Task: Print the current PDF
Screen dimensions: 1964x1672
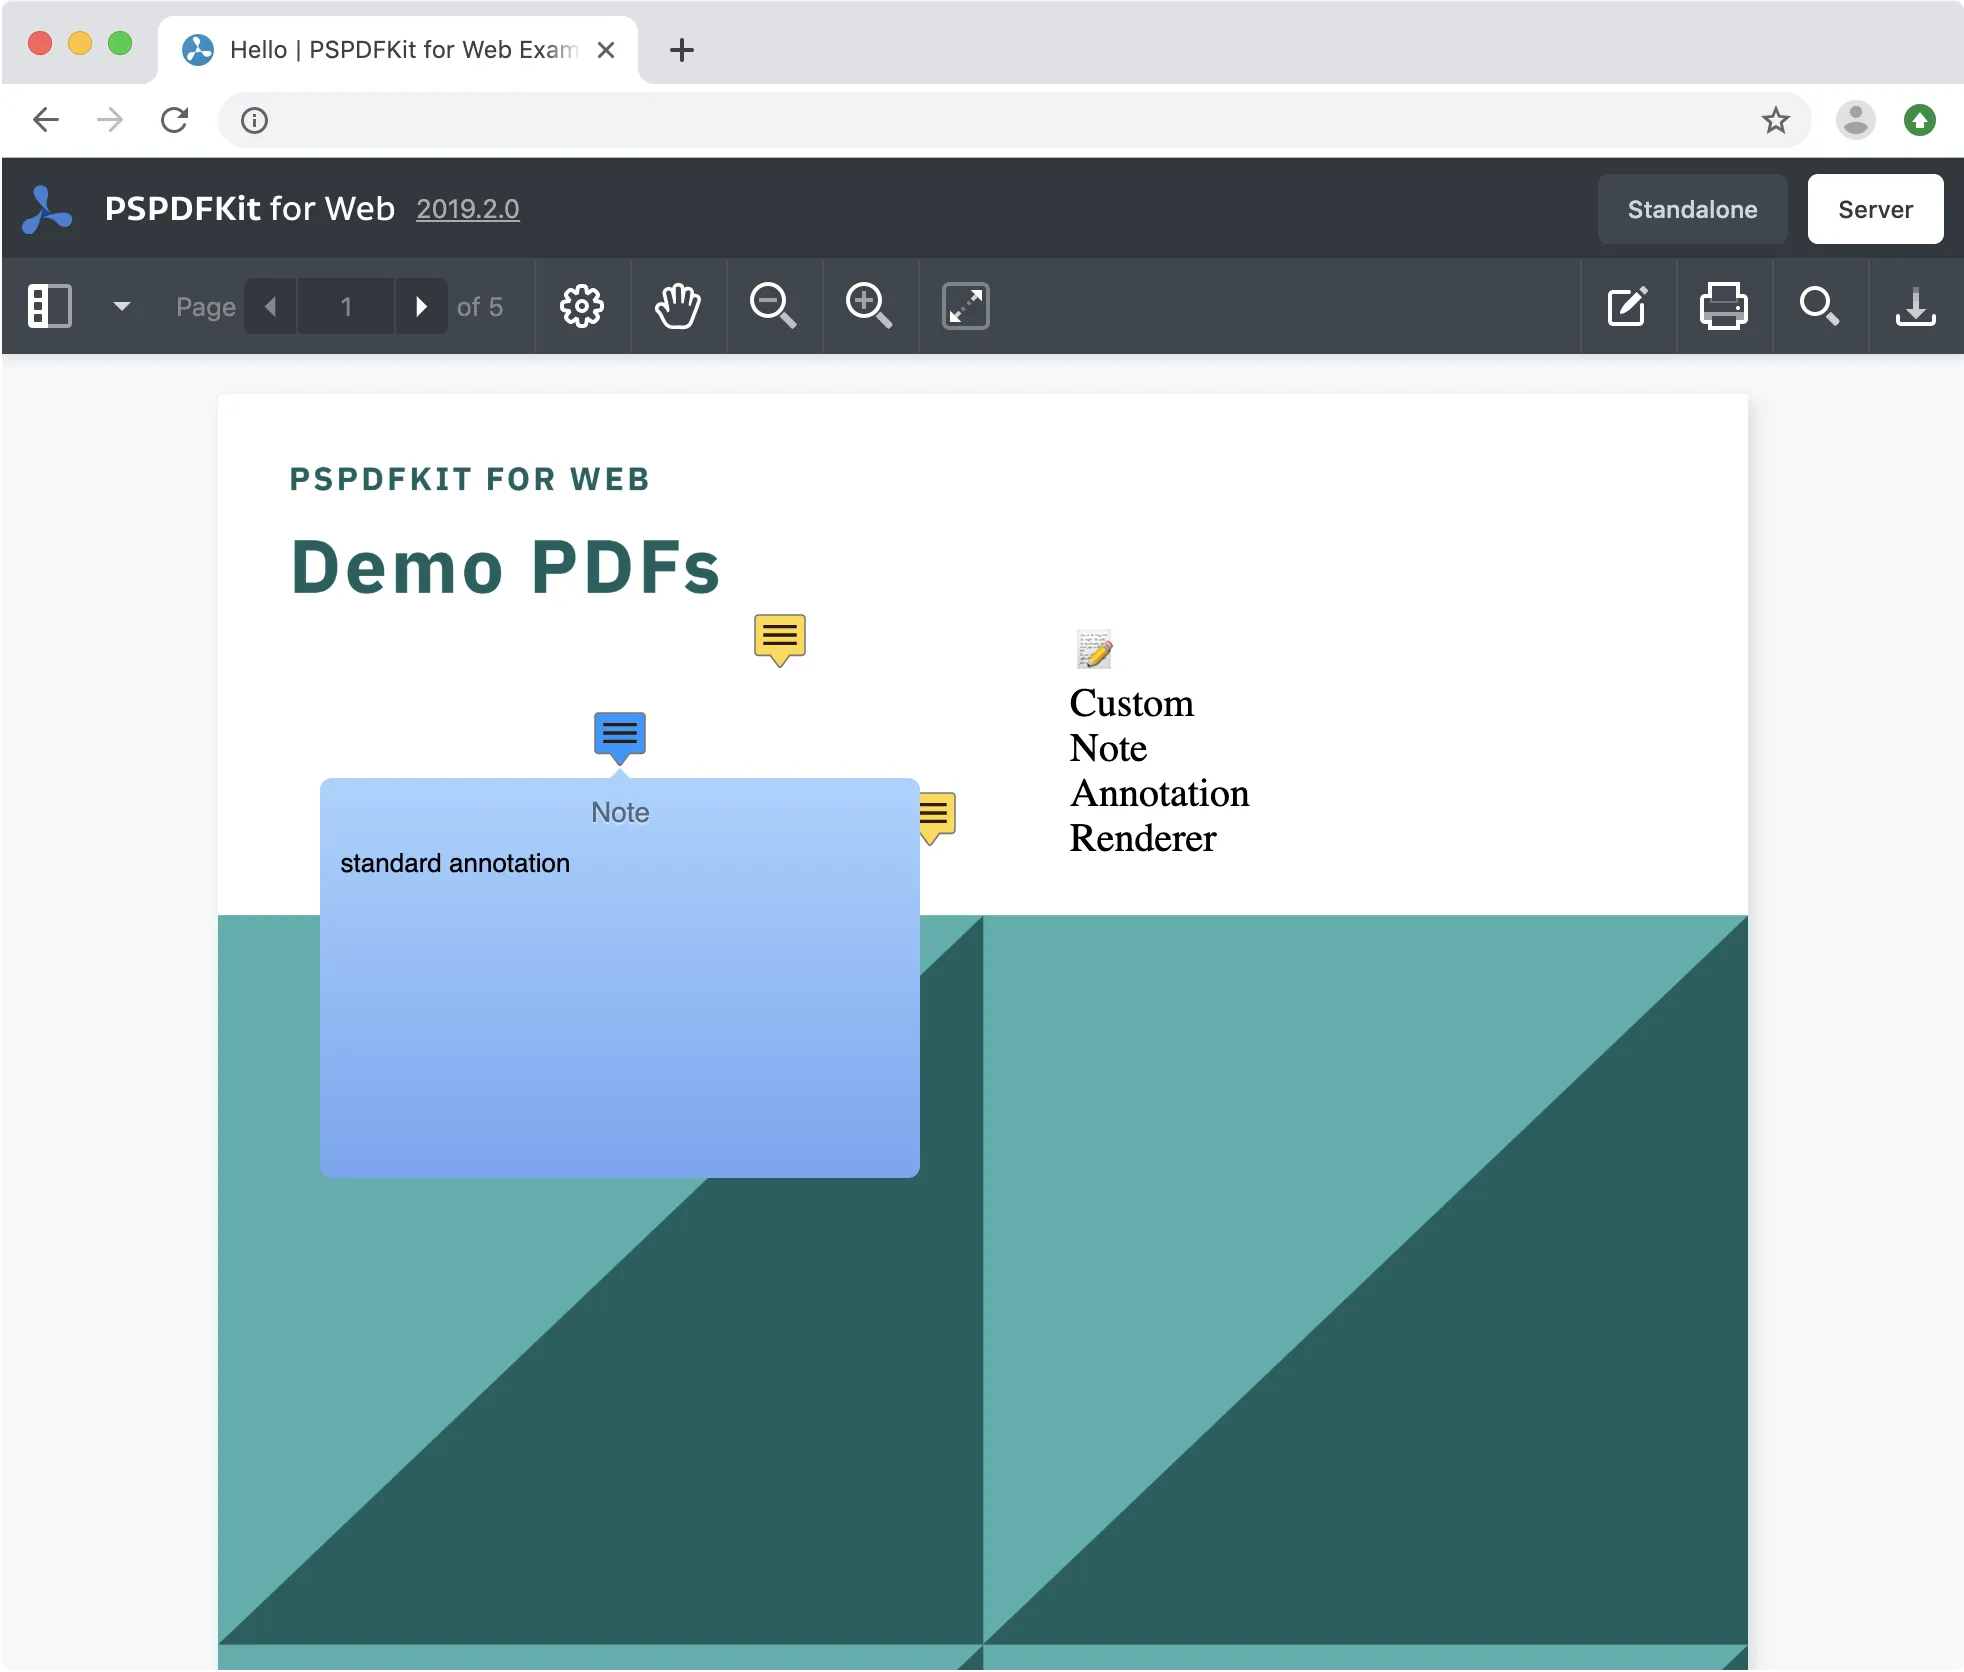Action: [1724, 306]
